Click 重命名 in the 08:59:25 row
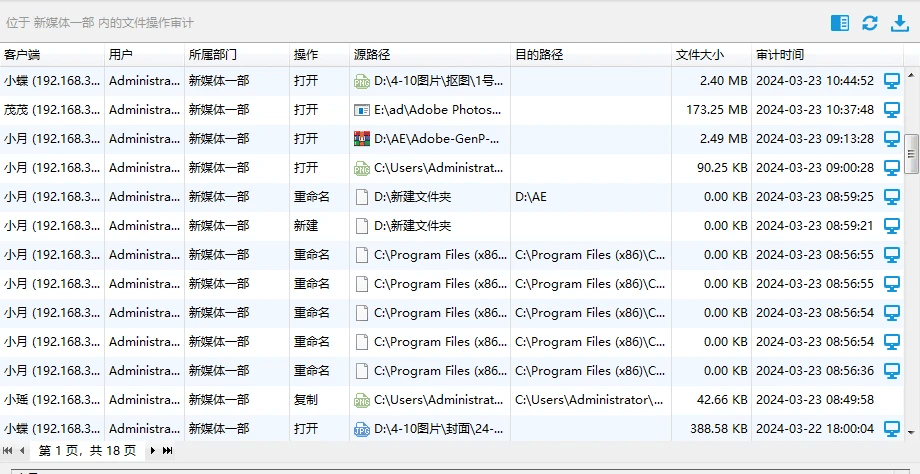 (x=312, y=197)
